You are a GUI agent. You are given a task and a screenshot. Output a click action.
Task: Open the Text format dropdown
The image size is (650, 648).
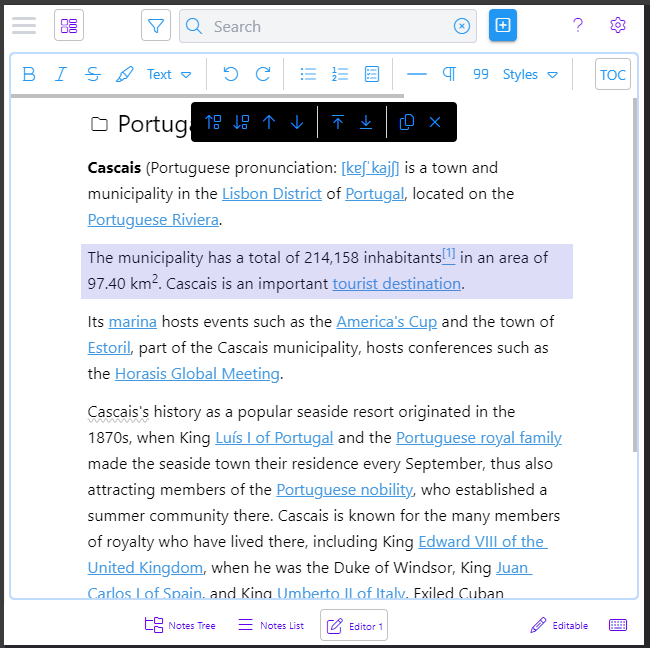pos(169,75)
